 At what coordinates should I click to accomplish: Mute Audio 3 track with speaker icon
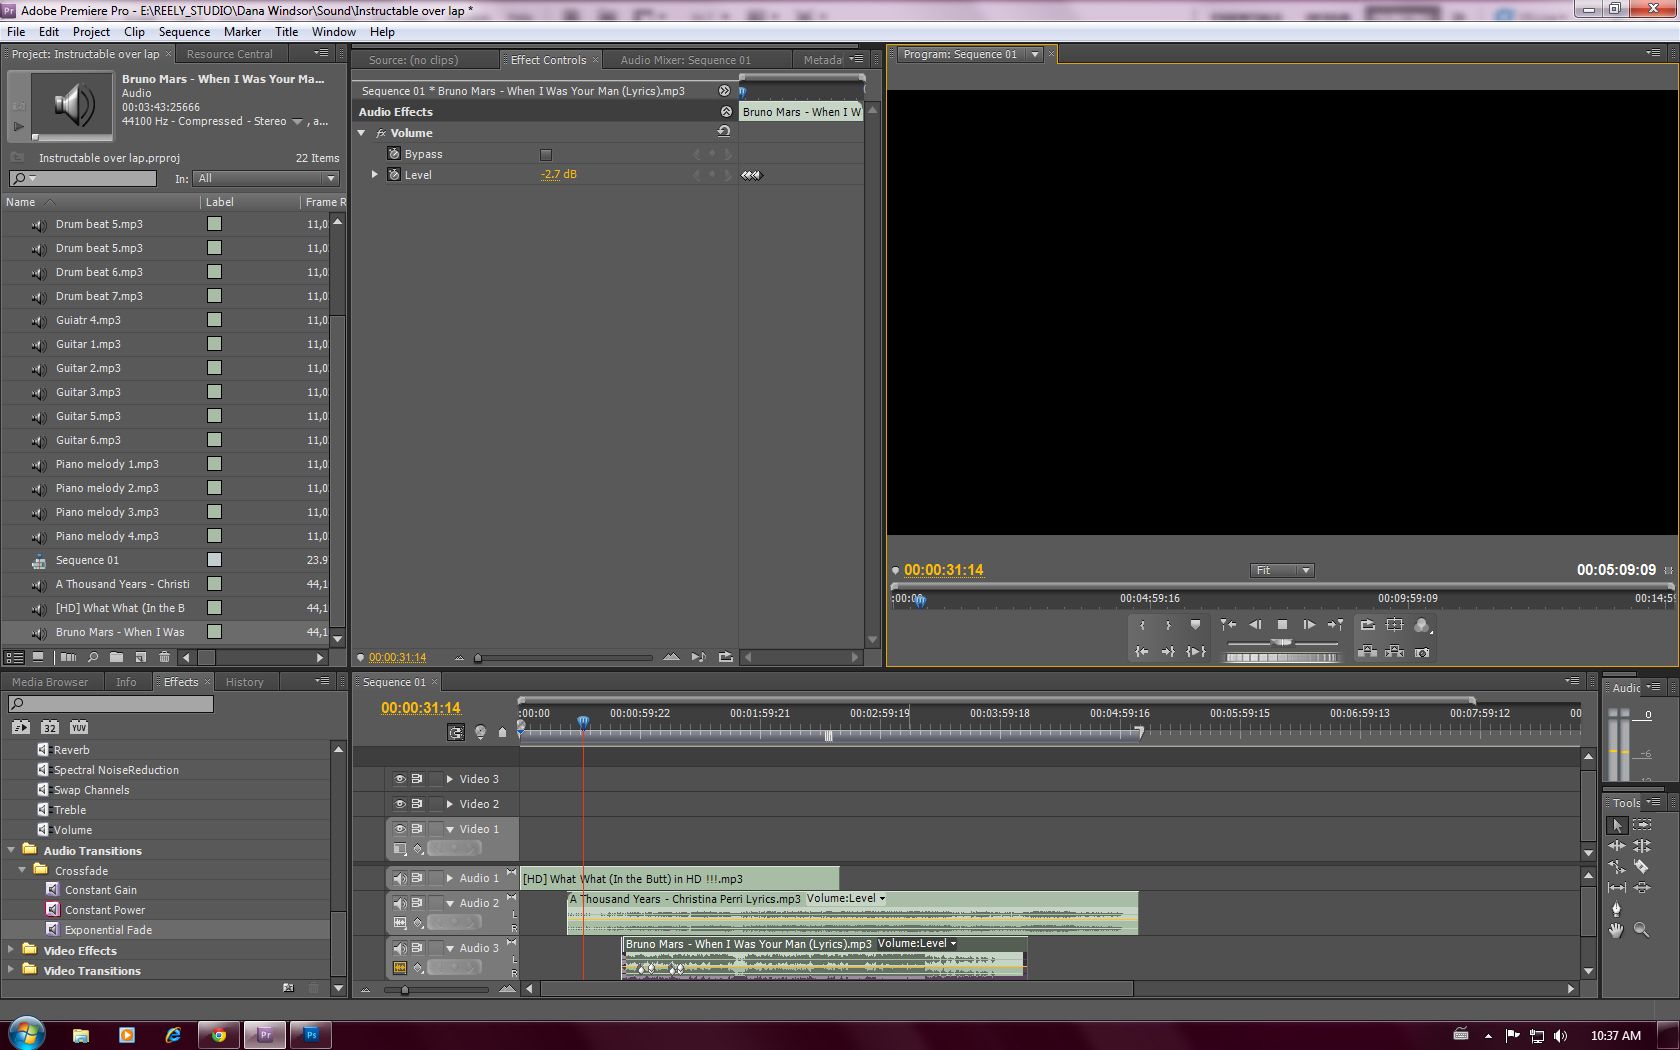tap(399, 948)
